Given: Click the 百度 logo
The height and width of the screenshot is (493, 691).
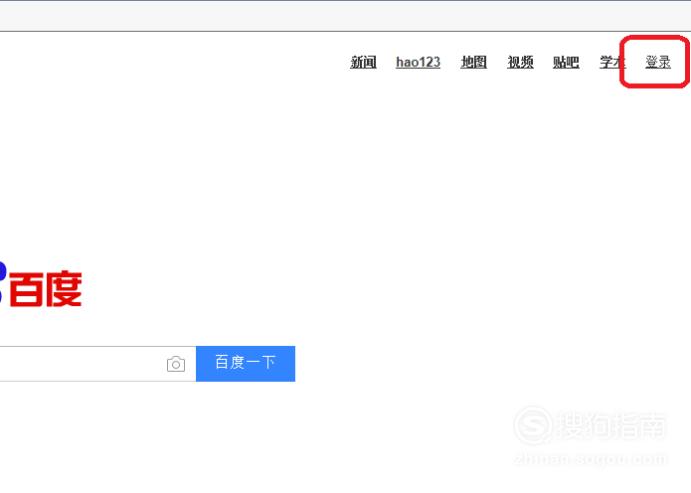Looking at the screenshot, I should tap(41, 288).
